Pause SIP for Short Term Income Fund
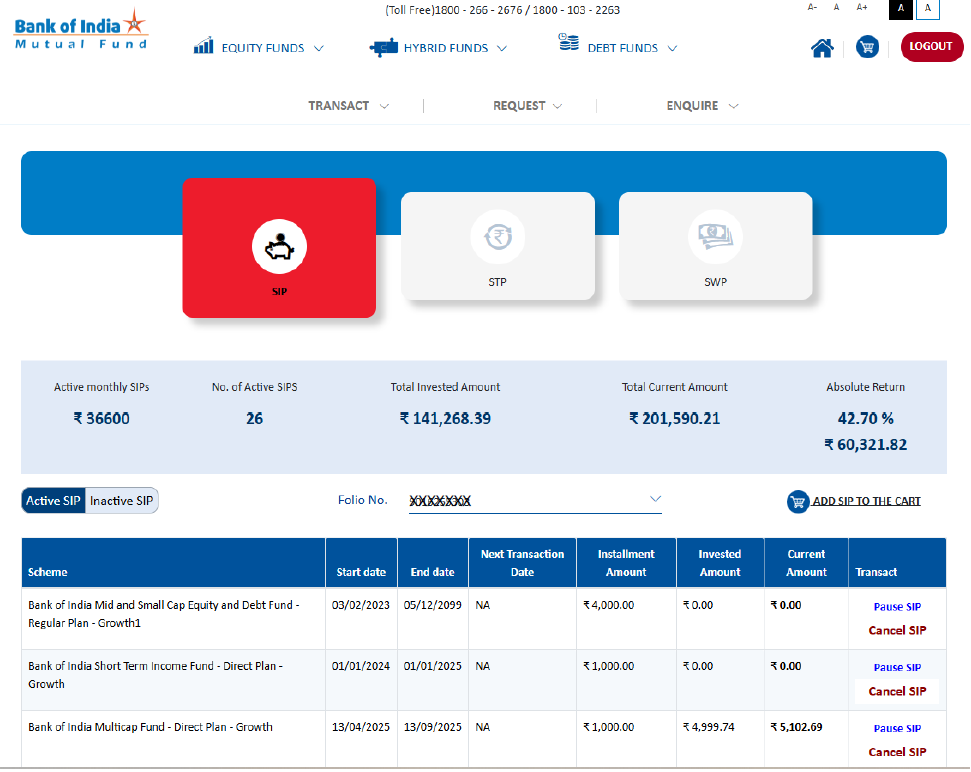 [897, 667]
